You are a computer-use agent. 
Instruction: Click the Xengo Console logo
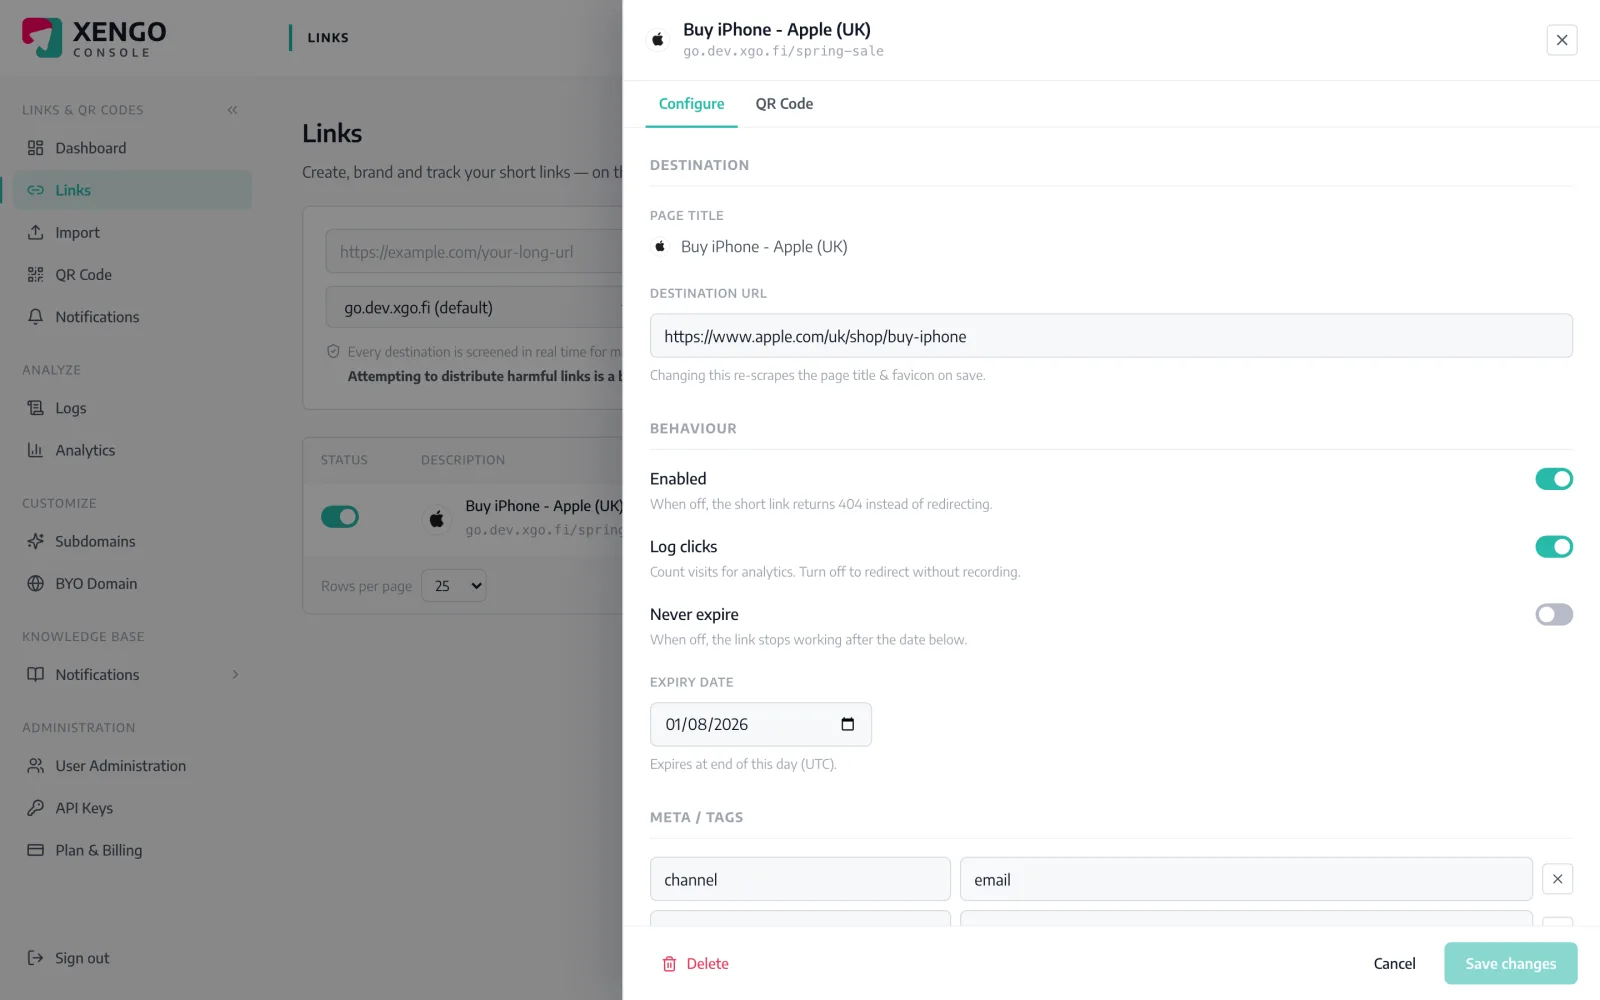(x=94, y=38)
